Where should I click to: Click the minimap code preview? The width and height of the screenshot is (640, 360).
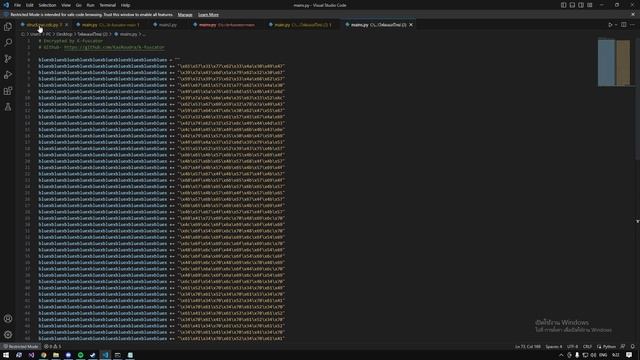tap(614, 62)
